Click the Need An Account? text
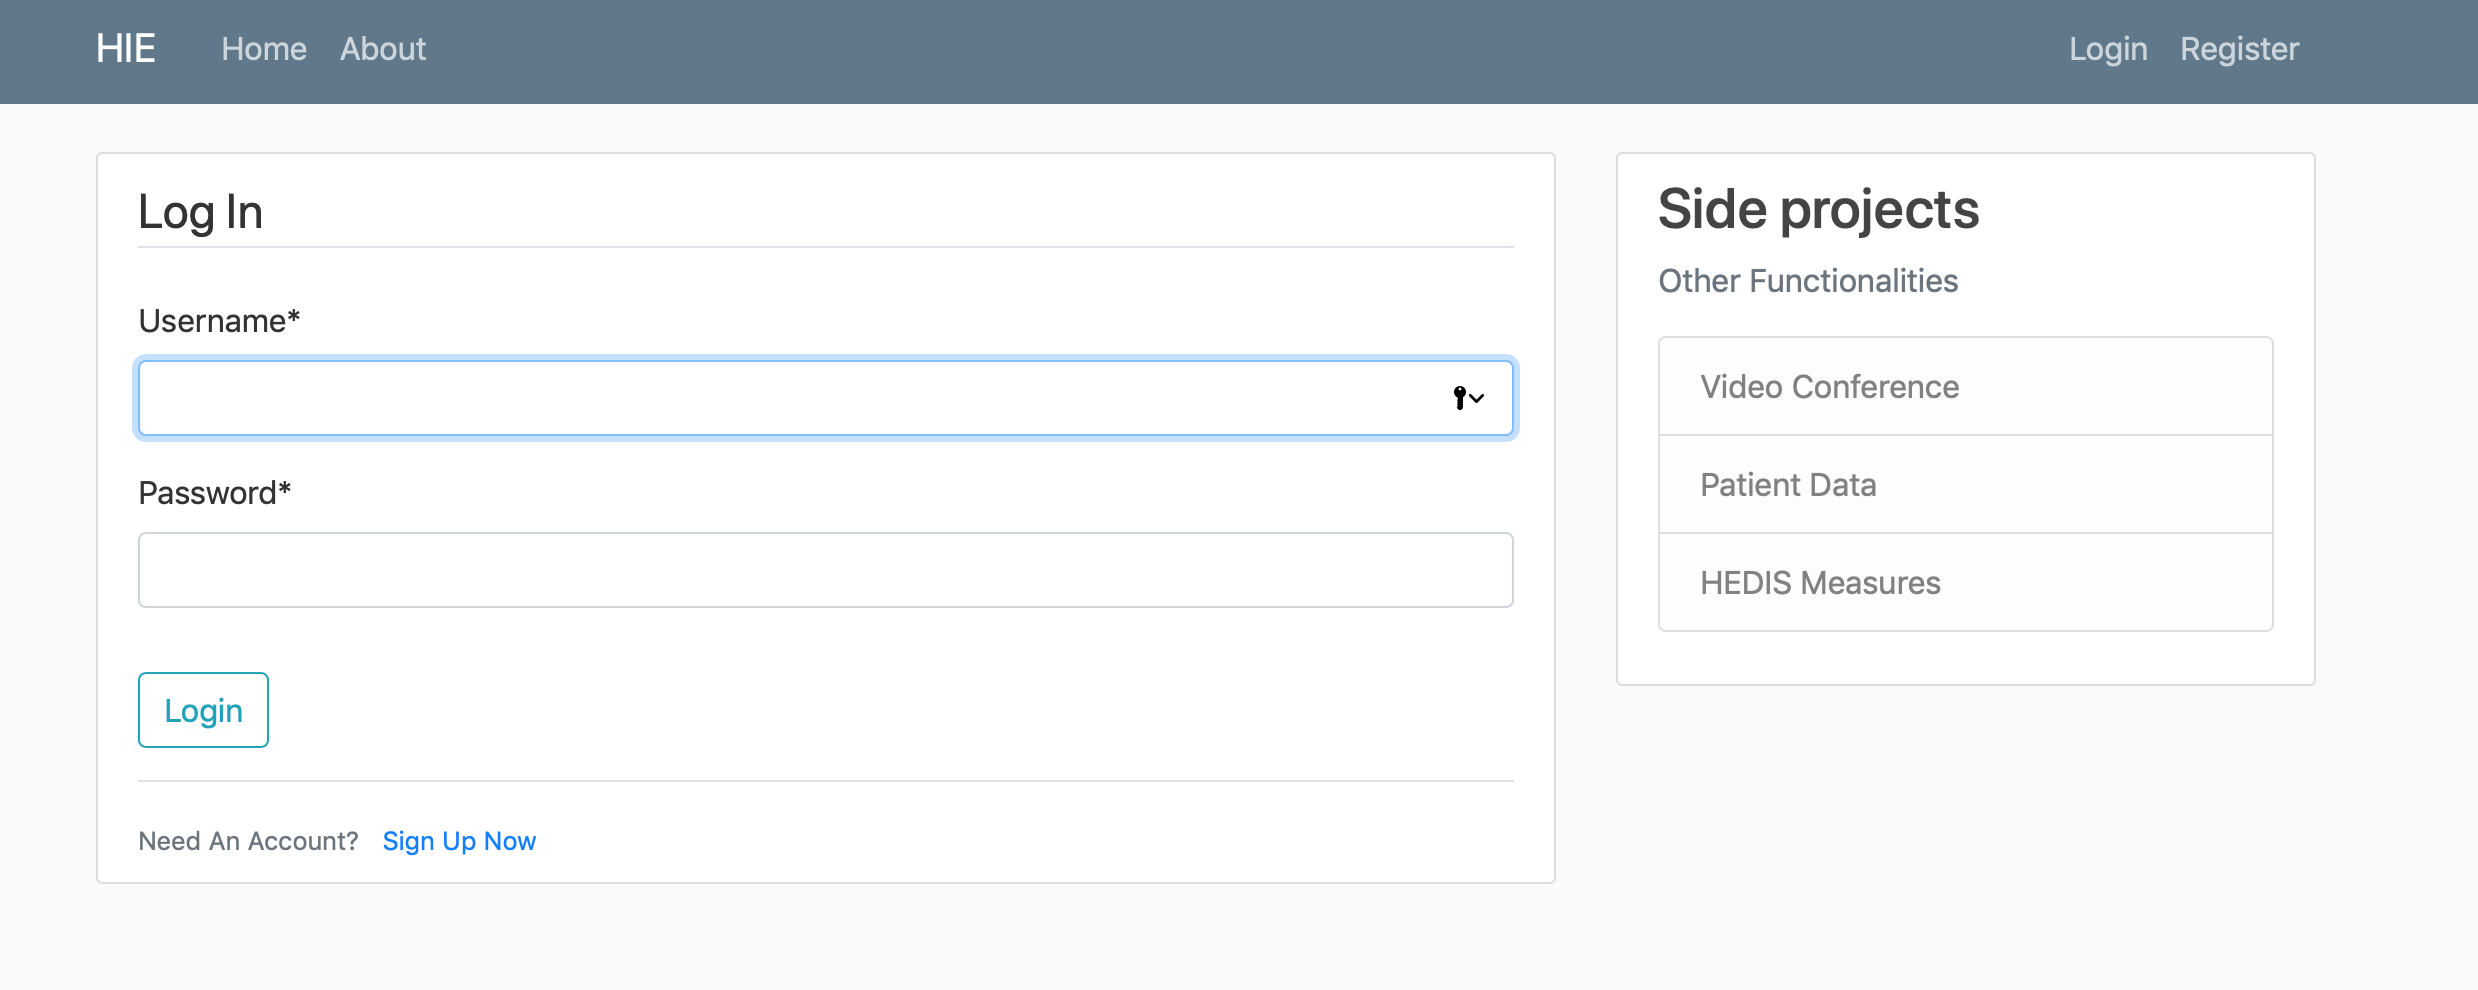The image size is (2478, 990). point(248,841)
